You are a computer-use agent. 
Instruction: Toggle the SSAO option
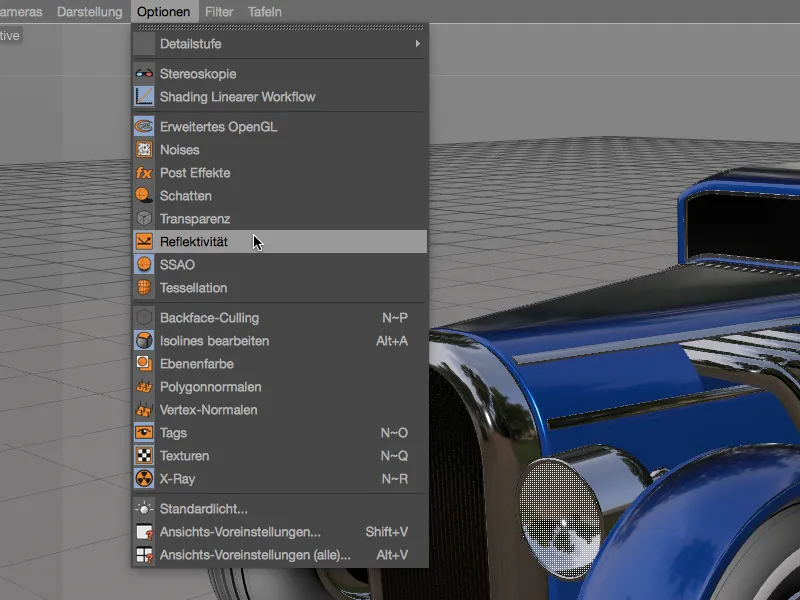pyautogui.click(x=280, y=264)
